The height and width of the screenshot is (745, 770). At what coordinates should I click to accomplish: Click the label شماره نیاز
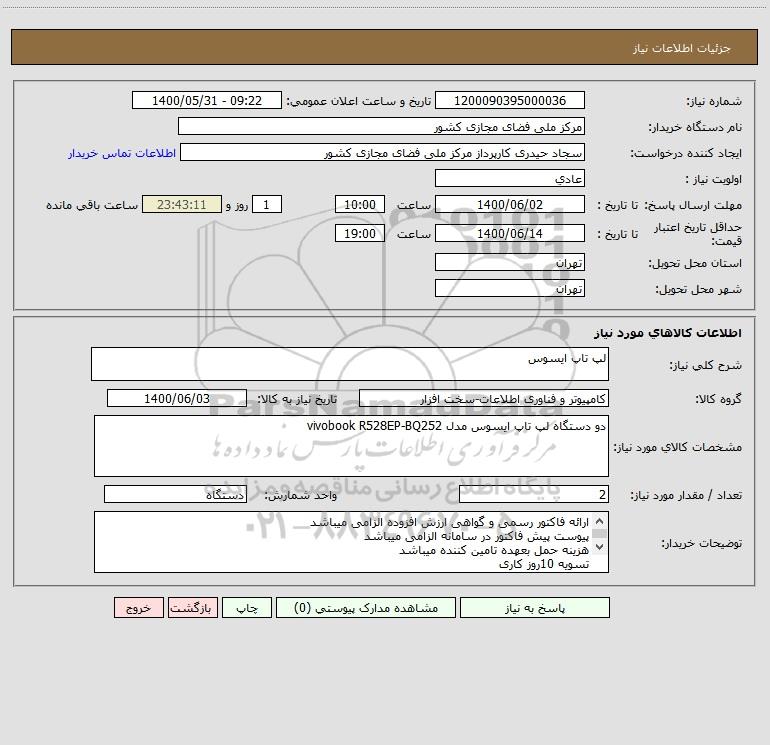pos(714,101)
